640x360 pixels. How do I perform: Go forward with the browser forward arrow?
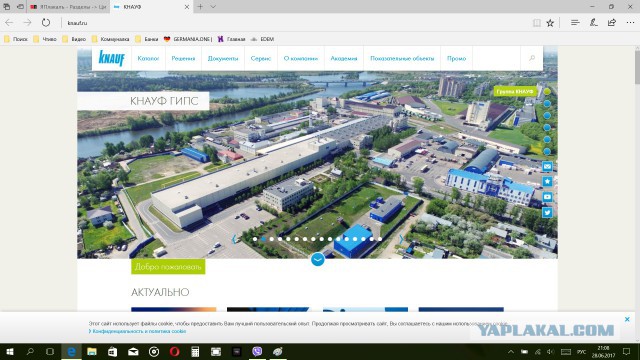tap(27, 23)
